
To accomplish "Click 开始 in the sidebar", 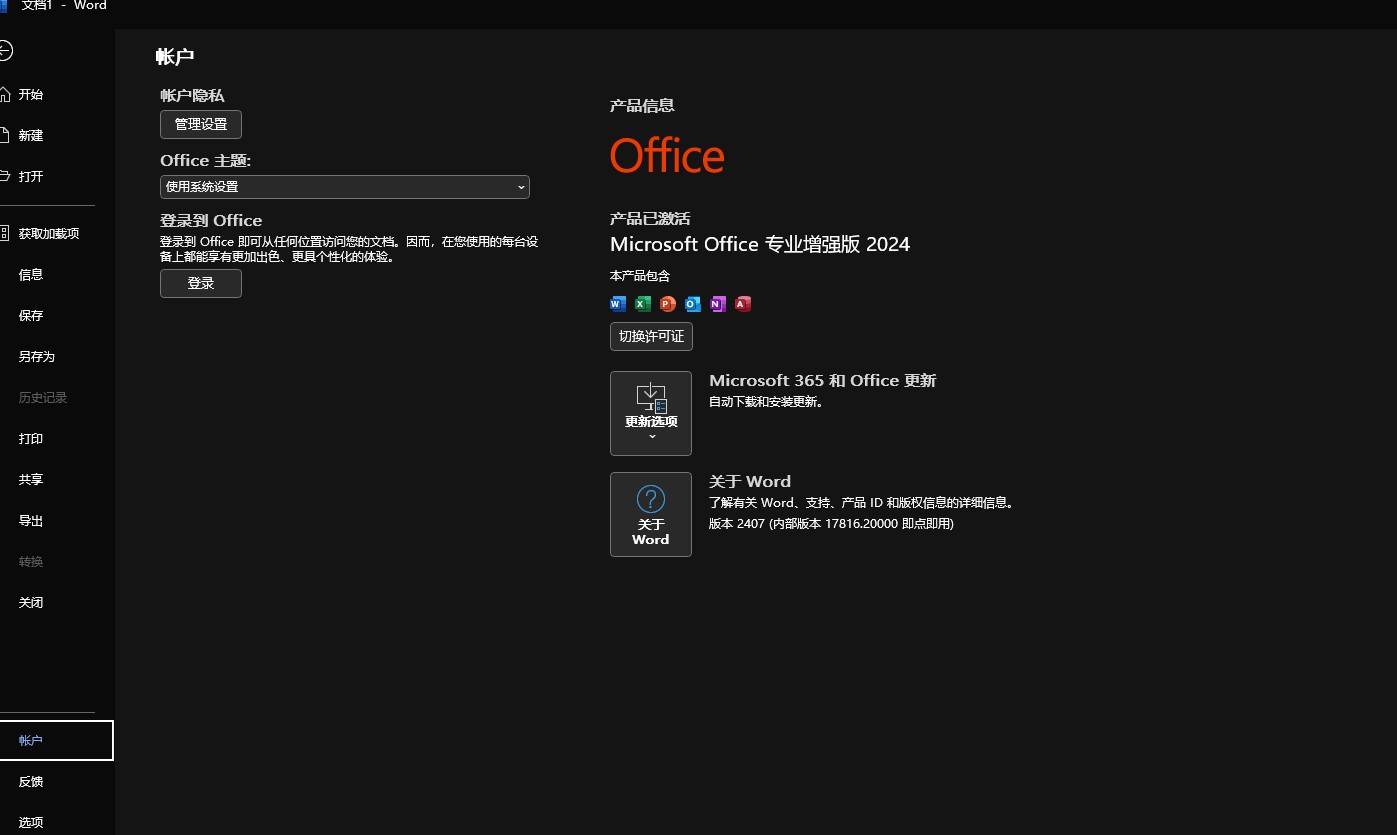I will coord(31,94).
